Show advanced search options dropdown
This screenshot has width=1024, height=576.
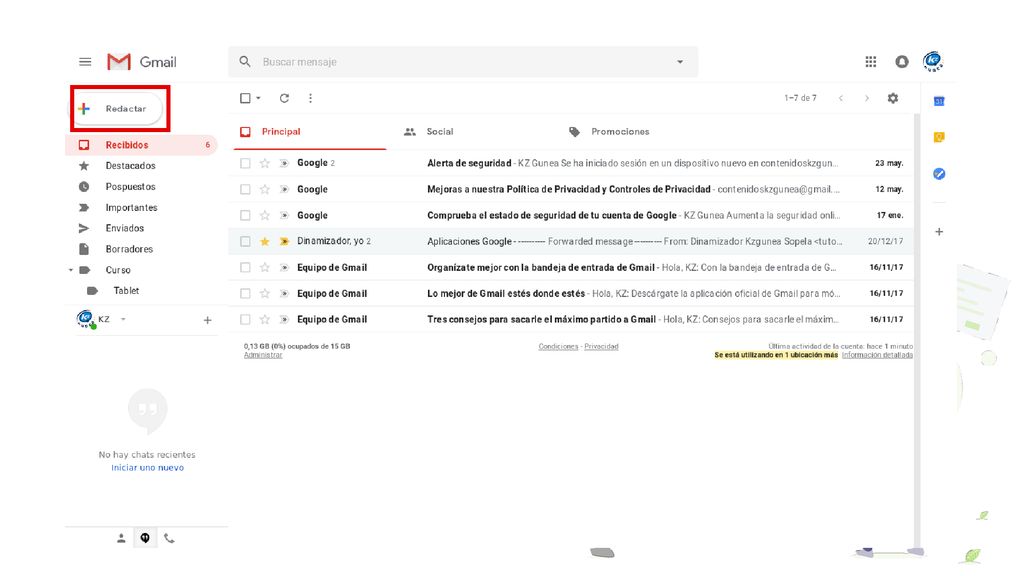tap(680, 62)
